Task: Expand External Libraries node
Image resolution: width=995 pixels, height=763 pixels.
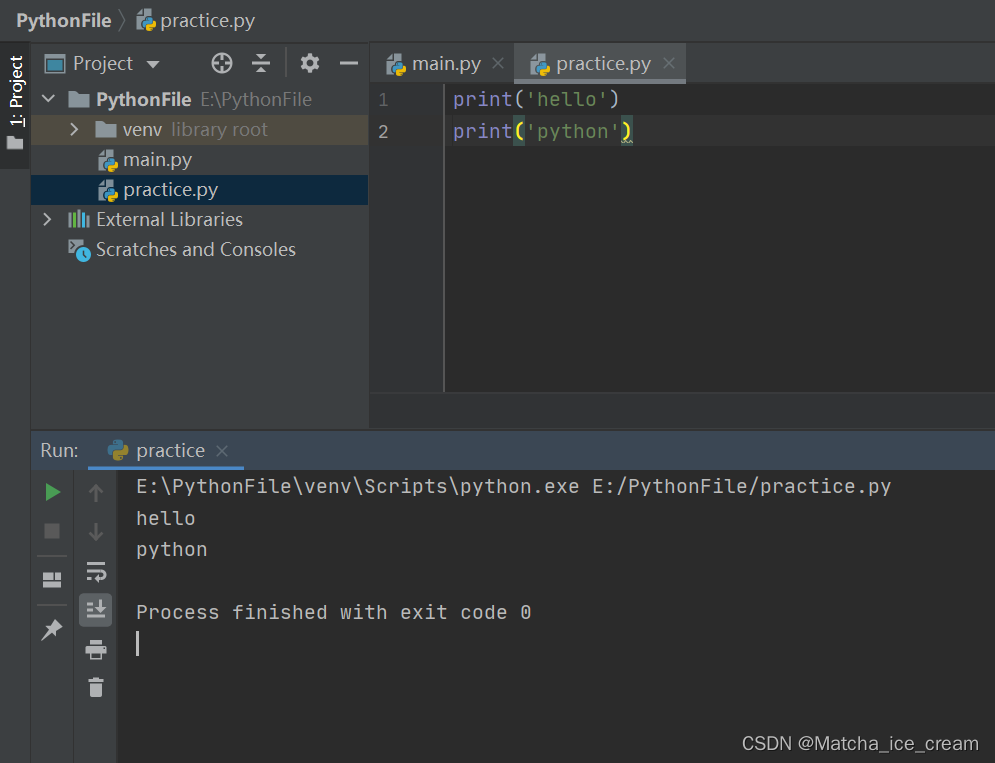Action: point(48,220)
